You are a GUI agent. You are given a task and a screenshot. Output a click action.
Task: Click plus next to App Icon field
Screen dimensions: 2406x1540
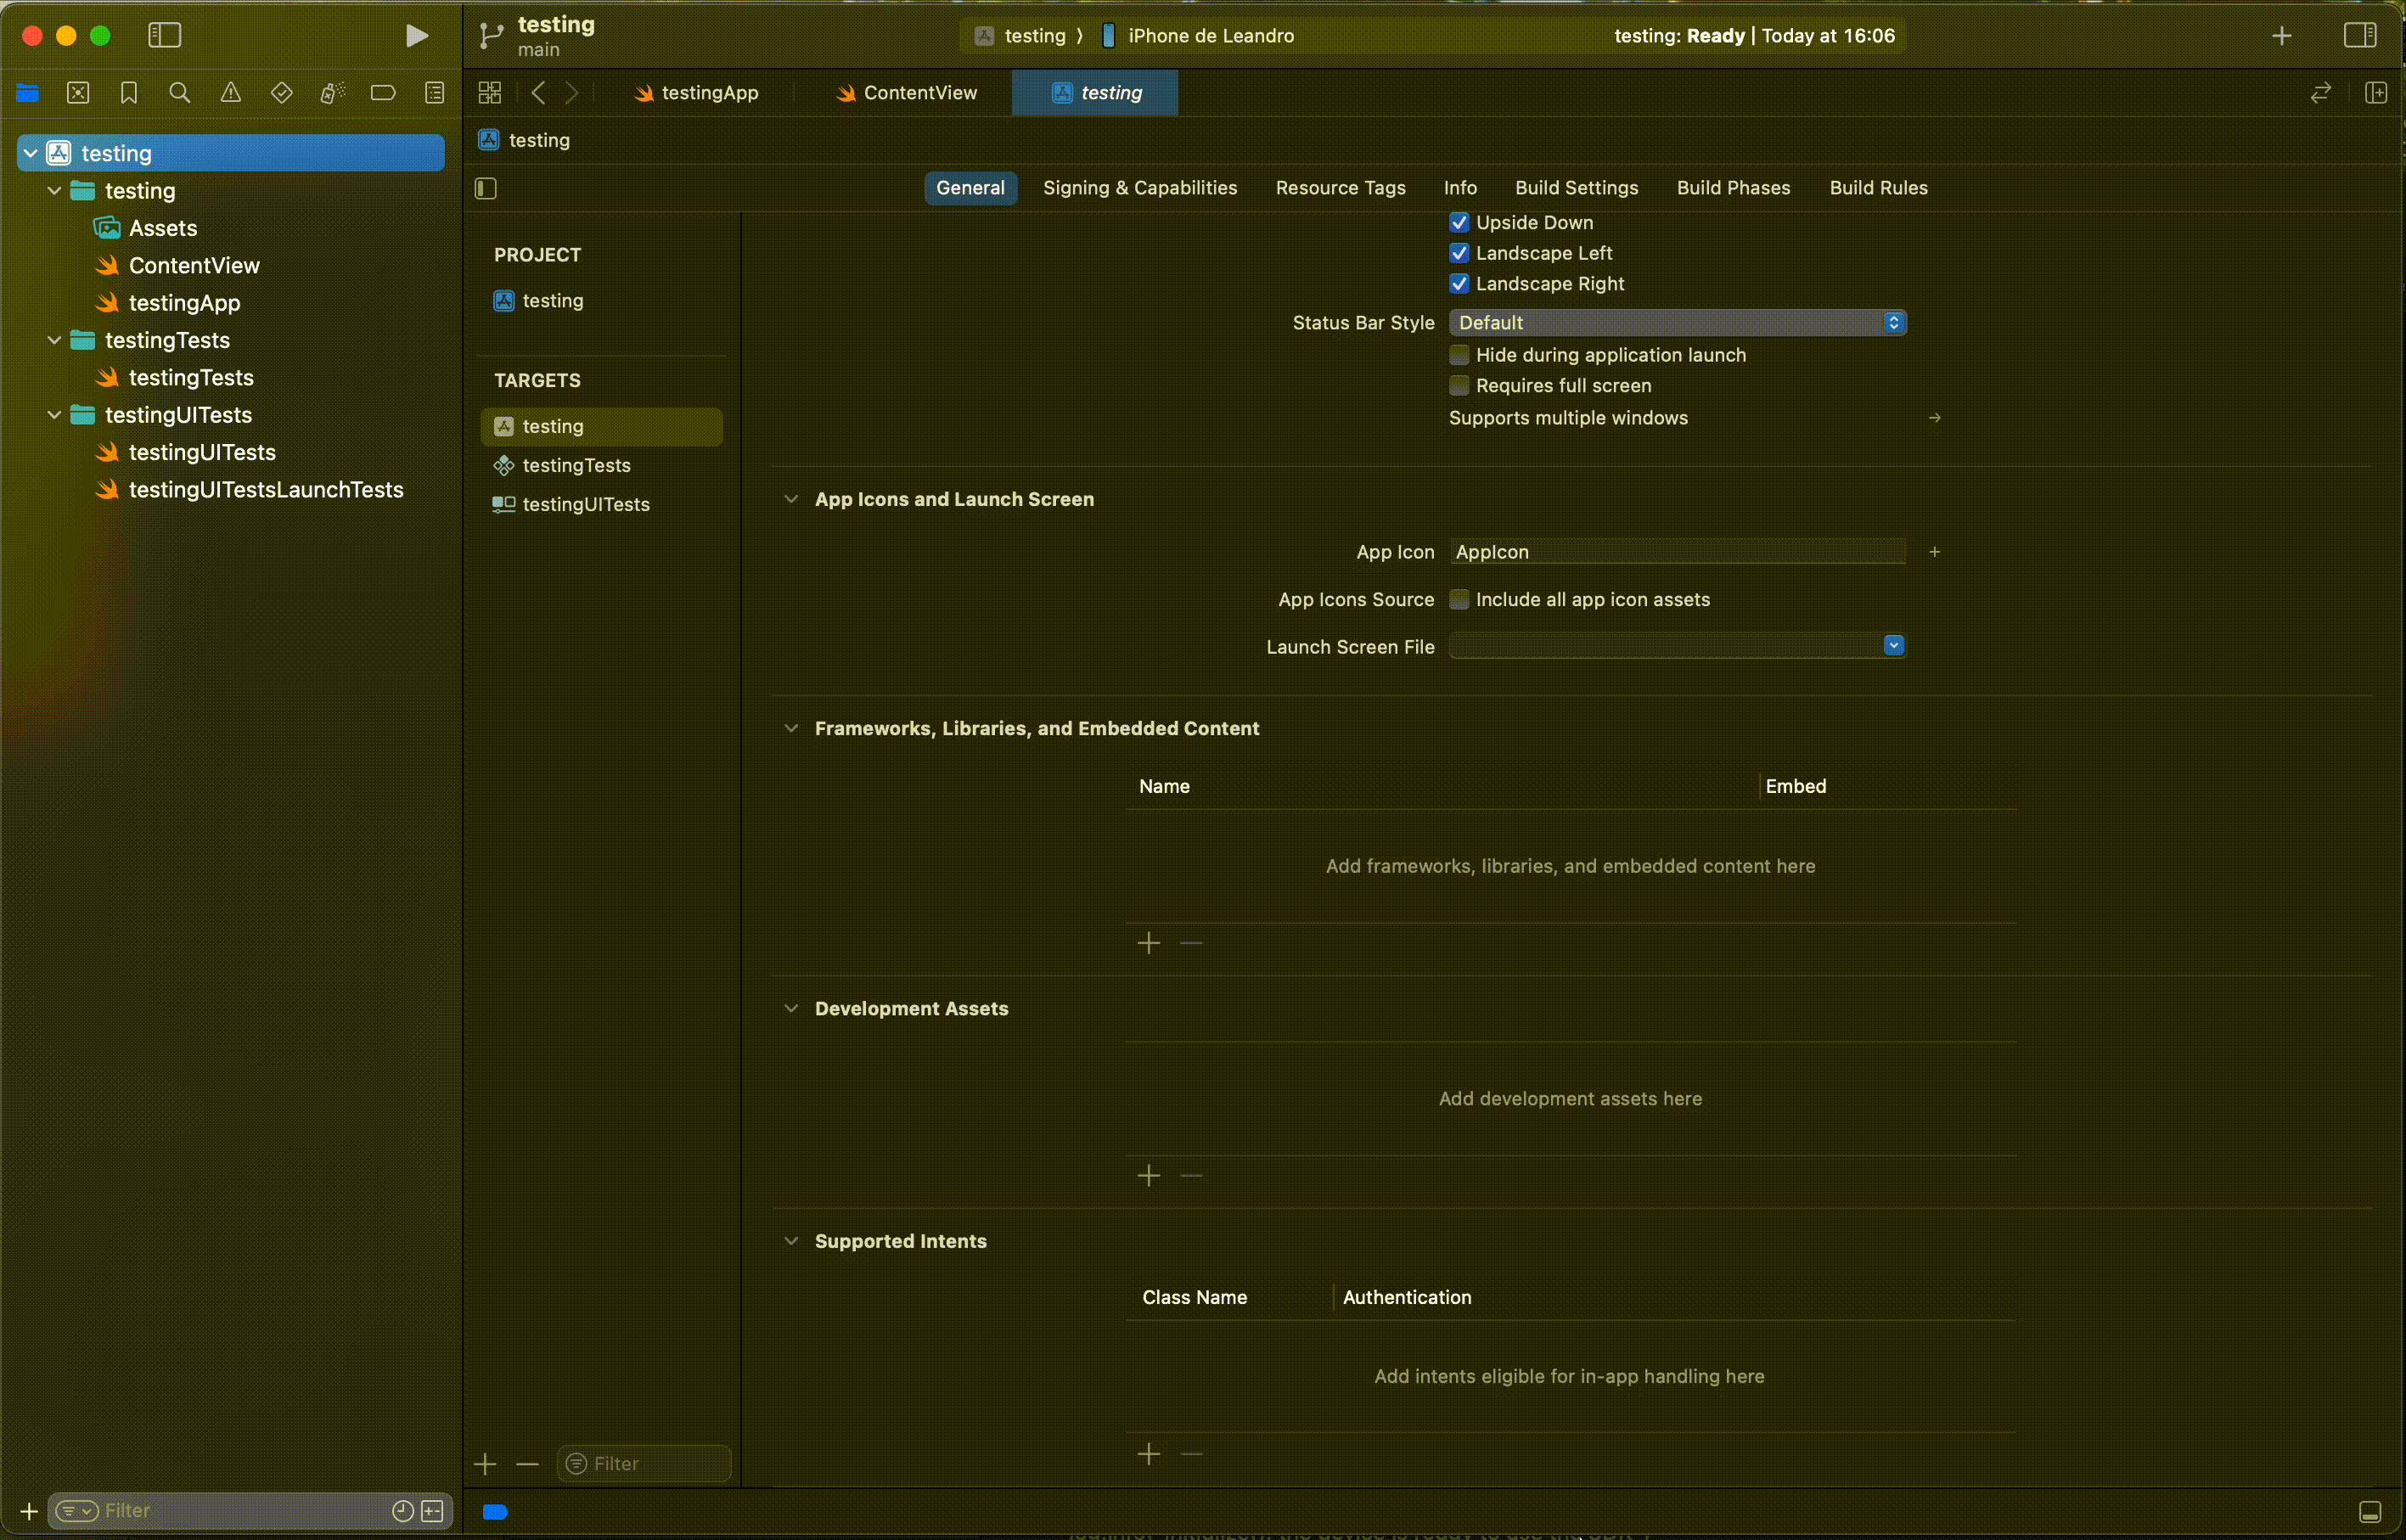click(x=1934, y=553)
